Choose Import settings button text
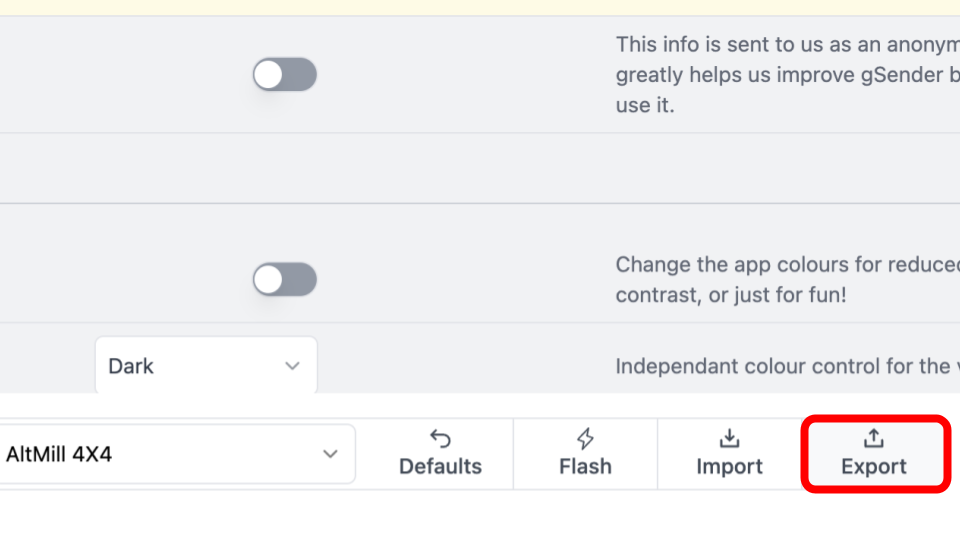 coord(730,467)
